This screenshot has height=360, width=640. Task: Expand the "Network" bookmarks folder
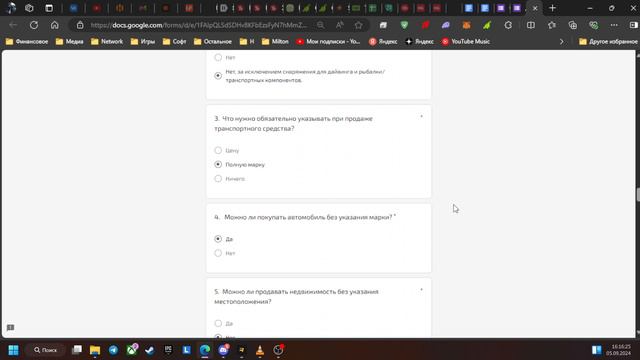[x=107, y=41]
